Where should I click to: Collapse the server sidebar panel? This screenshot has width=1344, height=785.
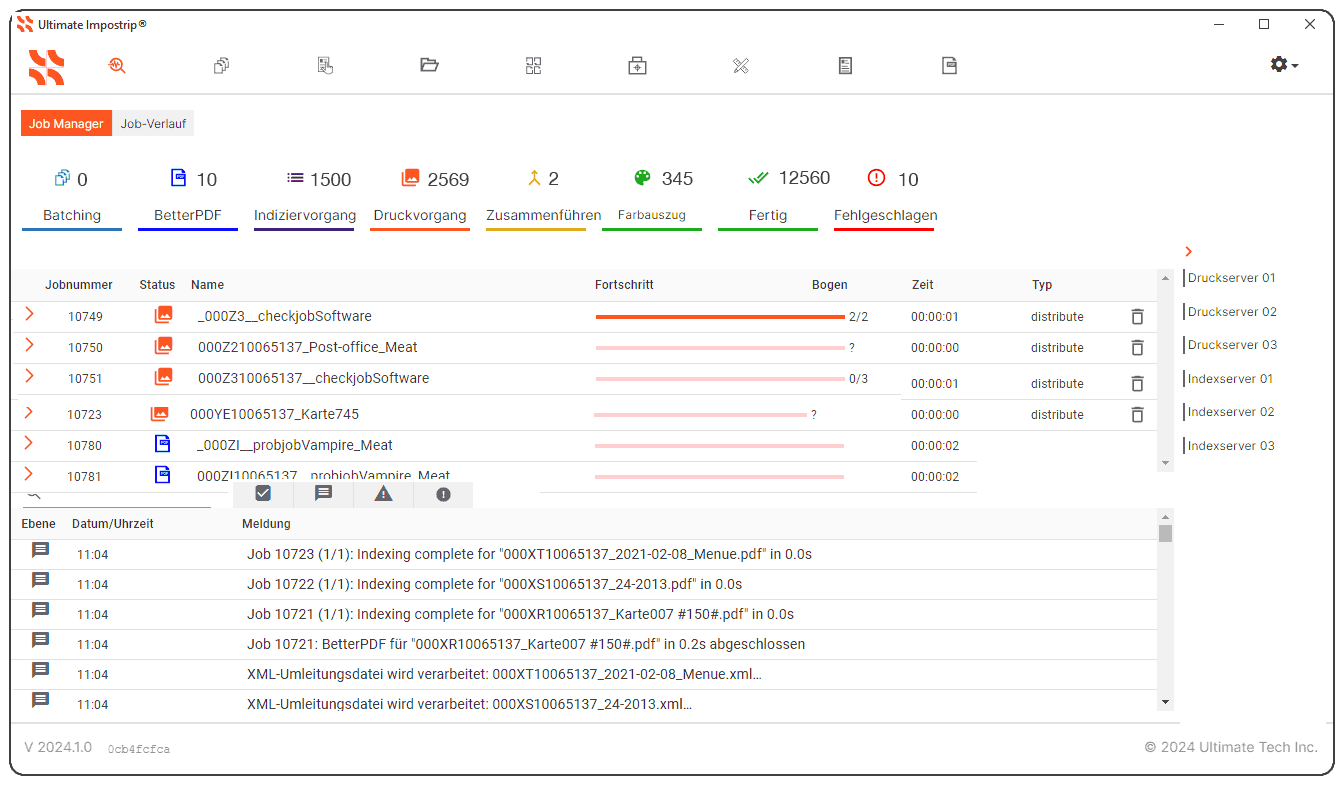(1189, 251)
